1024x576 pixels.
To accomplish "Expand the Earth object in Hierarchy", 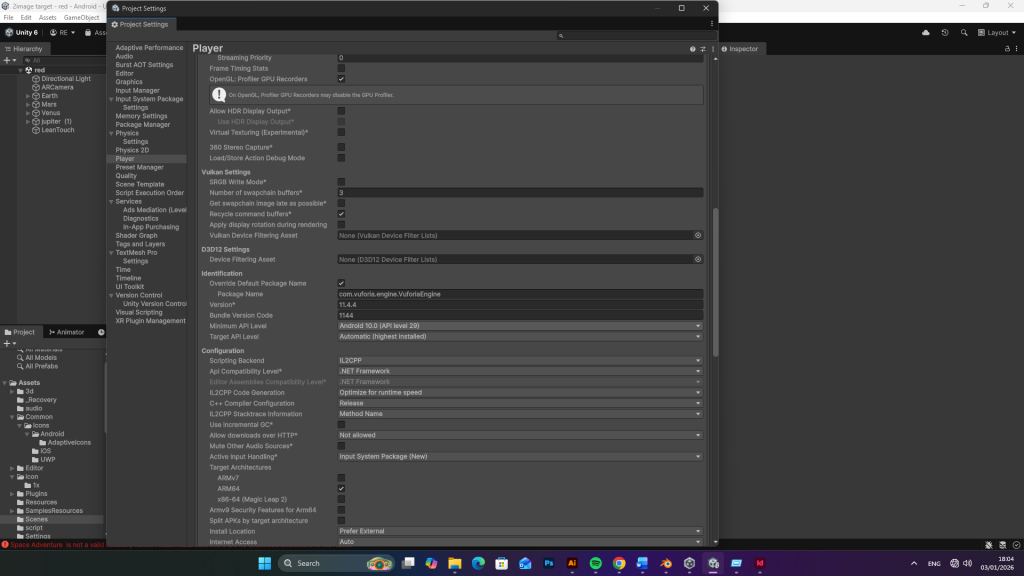I will (x=28, y=96).
